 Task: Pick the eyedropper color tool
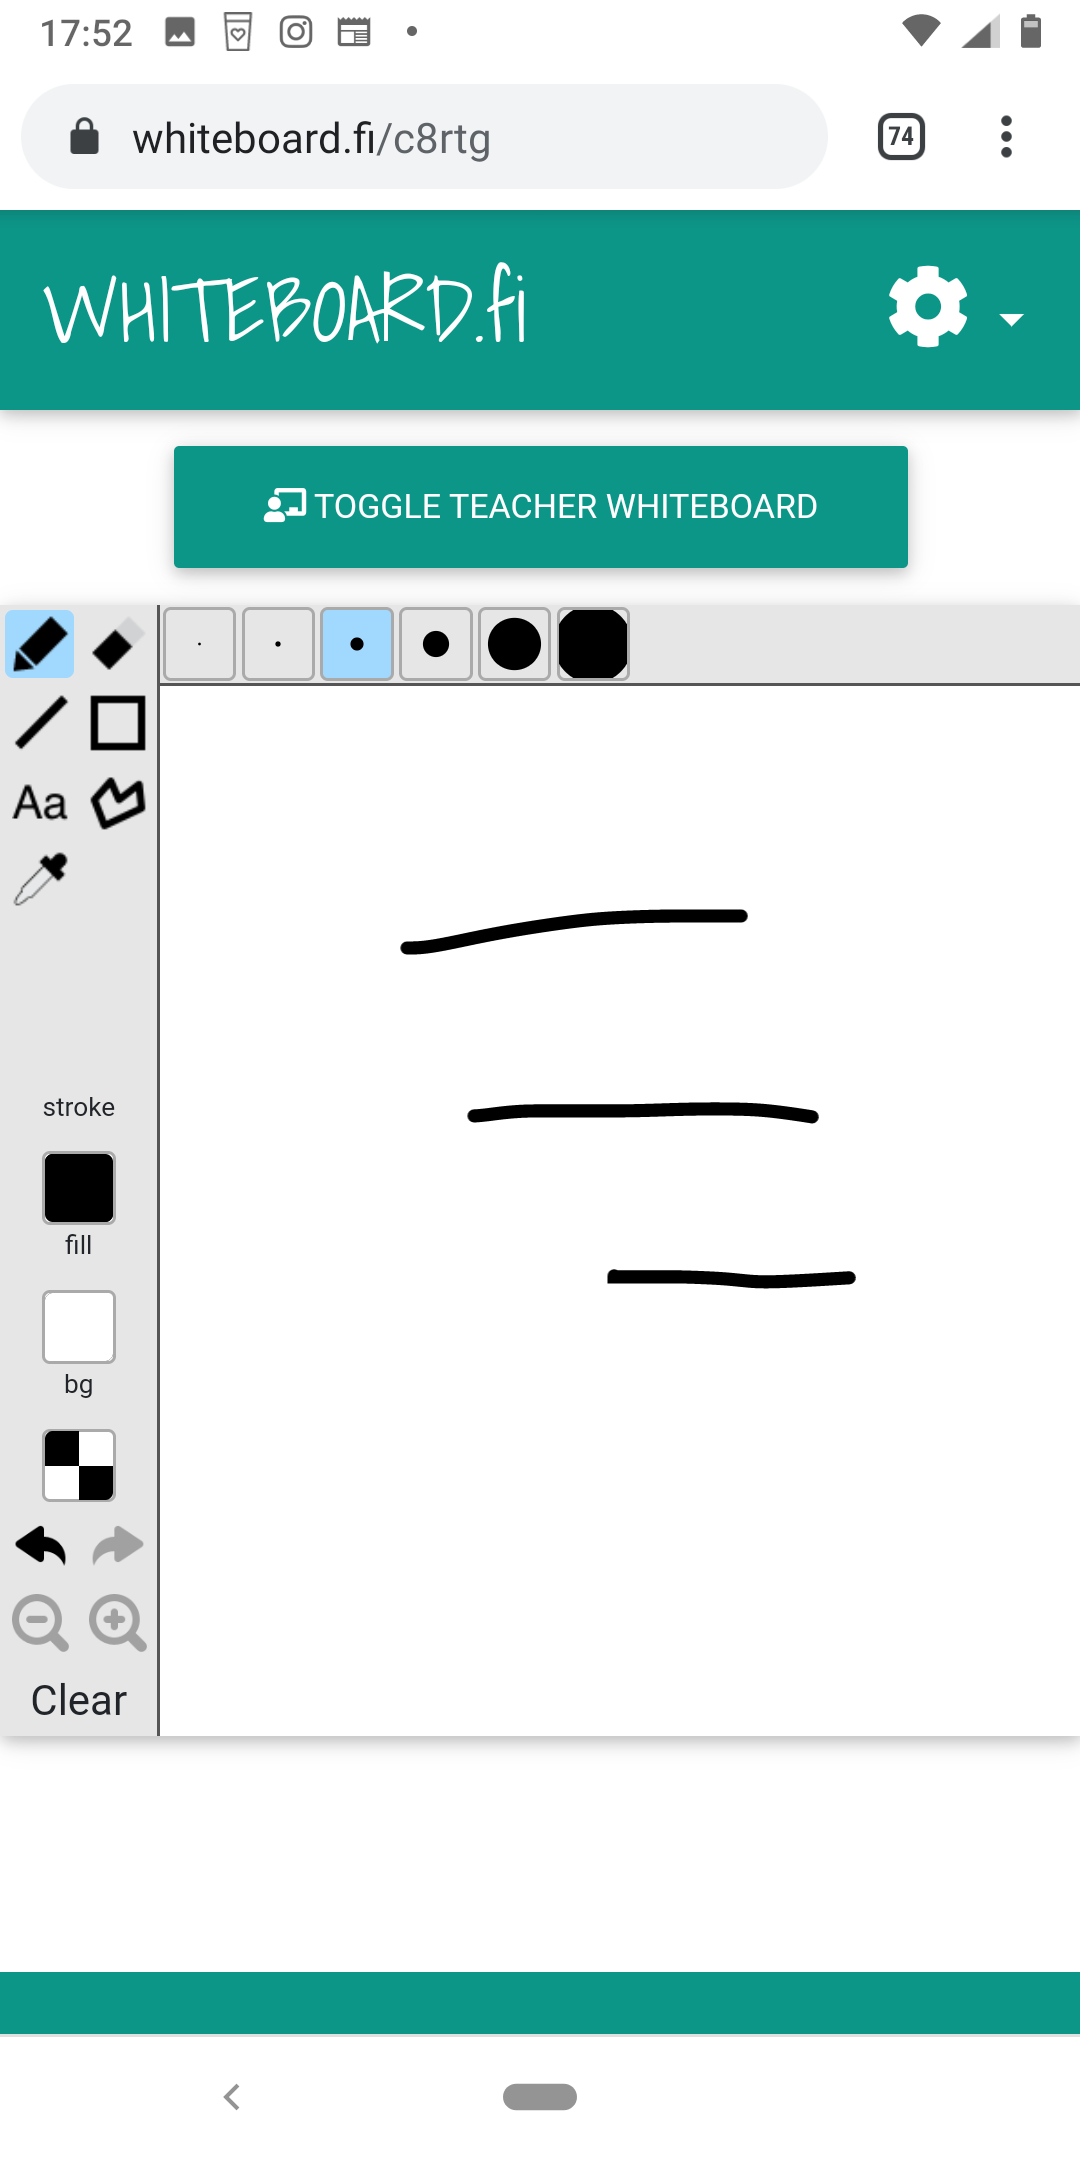[x=41, y=879]
